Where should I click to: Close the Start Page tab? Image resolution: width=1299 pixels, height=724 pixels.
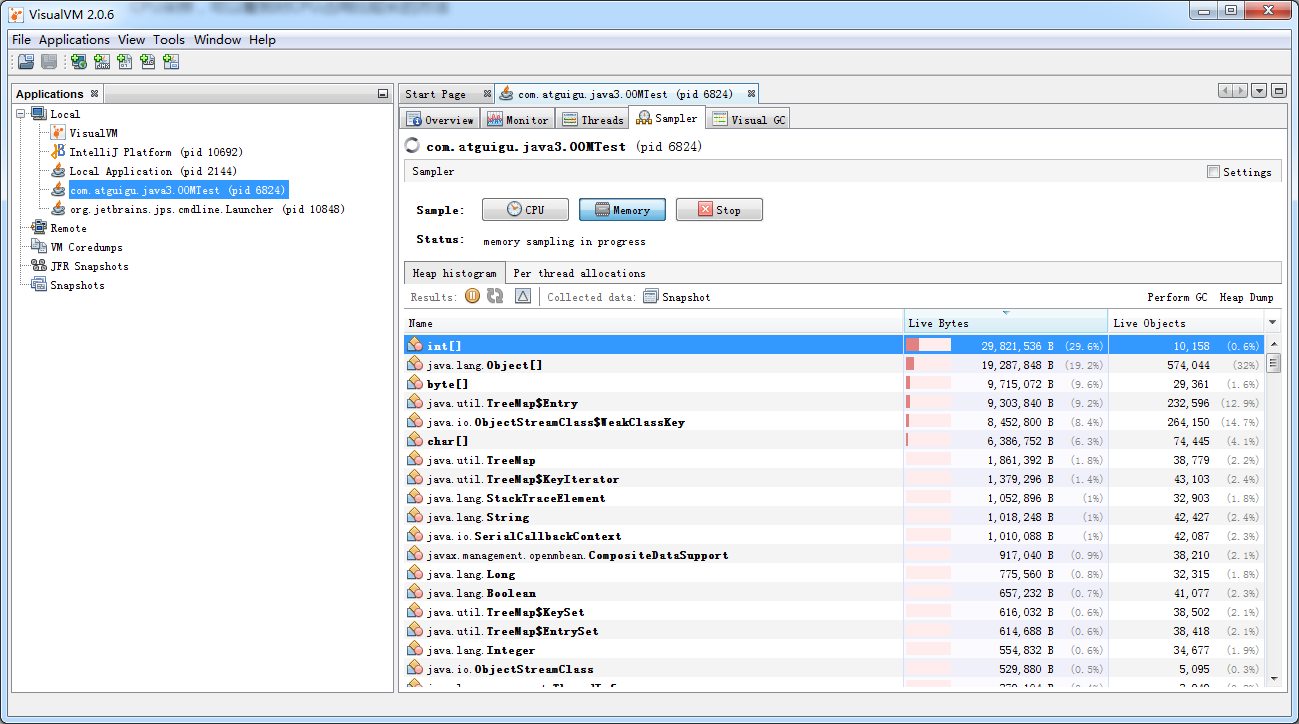pyautogui.click(x=487, y=94)
